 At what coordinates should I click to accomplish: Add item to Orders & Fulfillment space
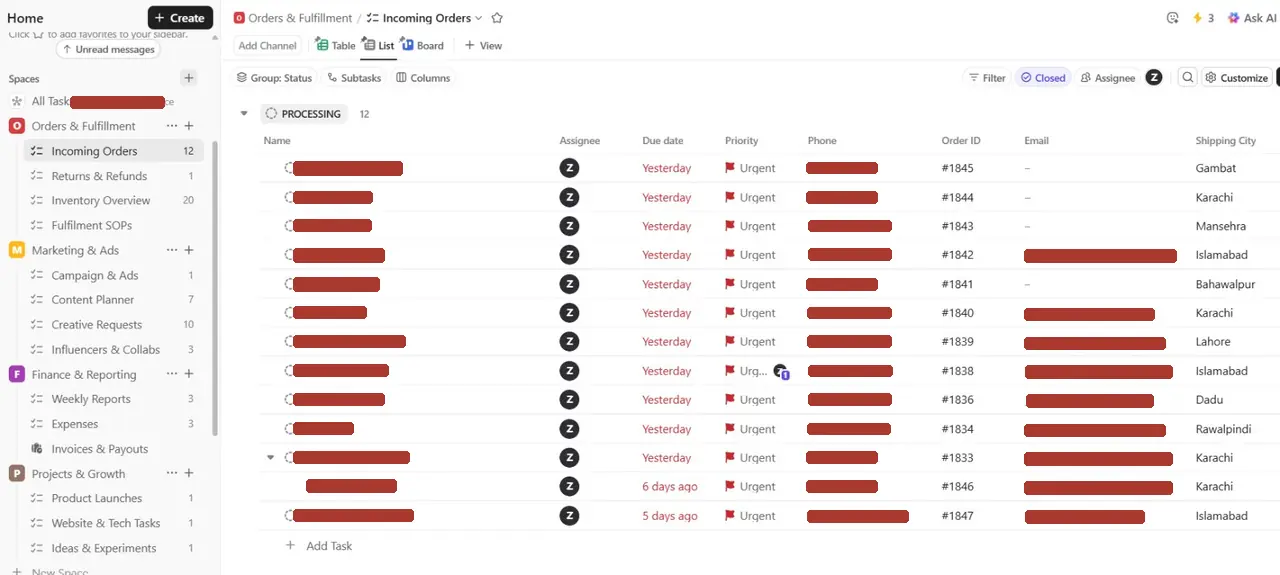click(x=189, y=126)
